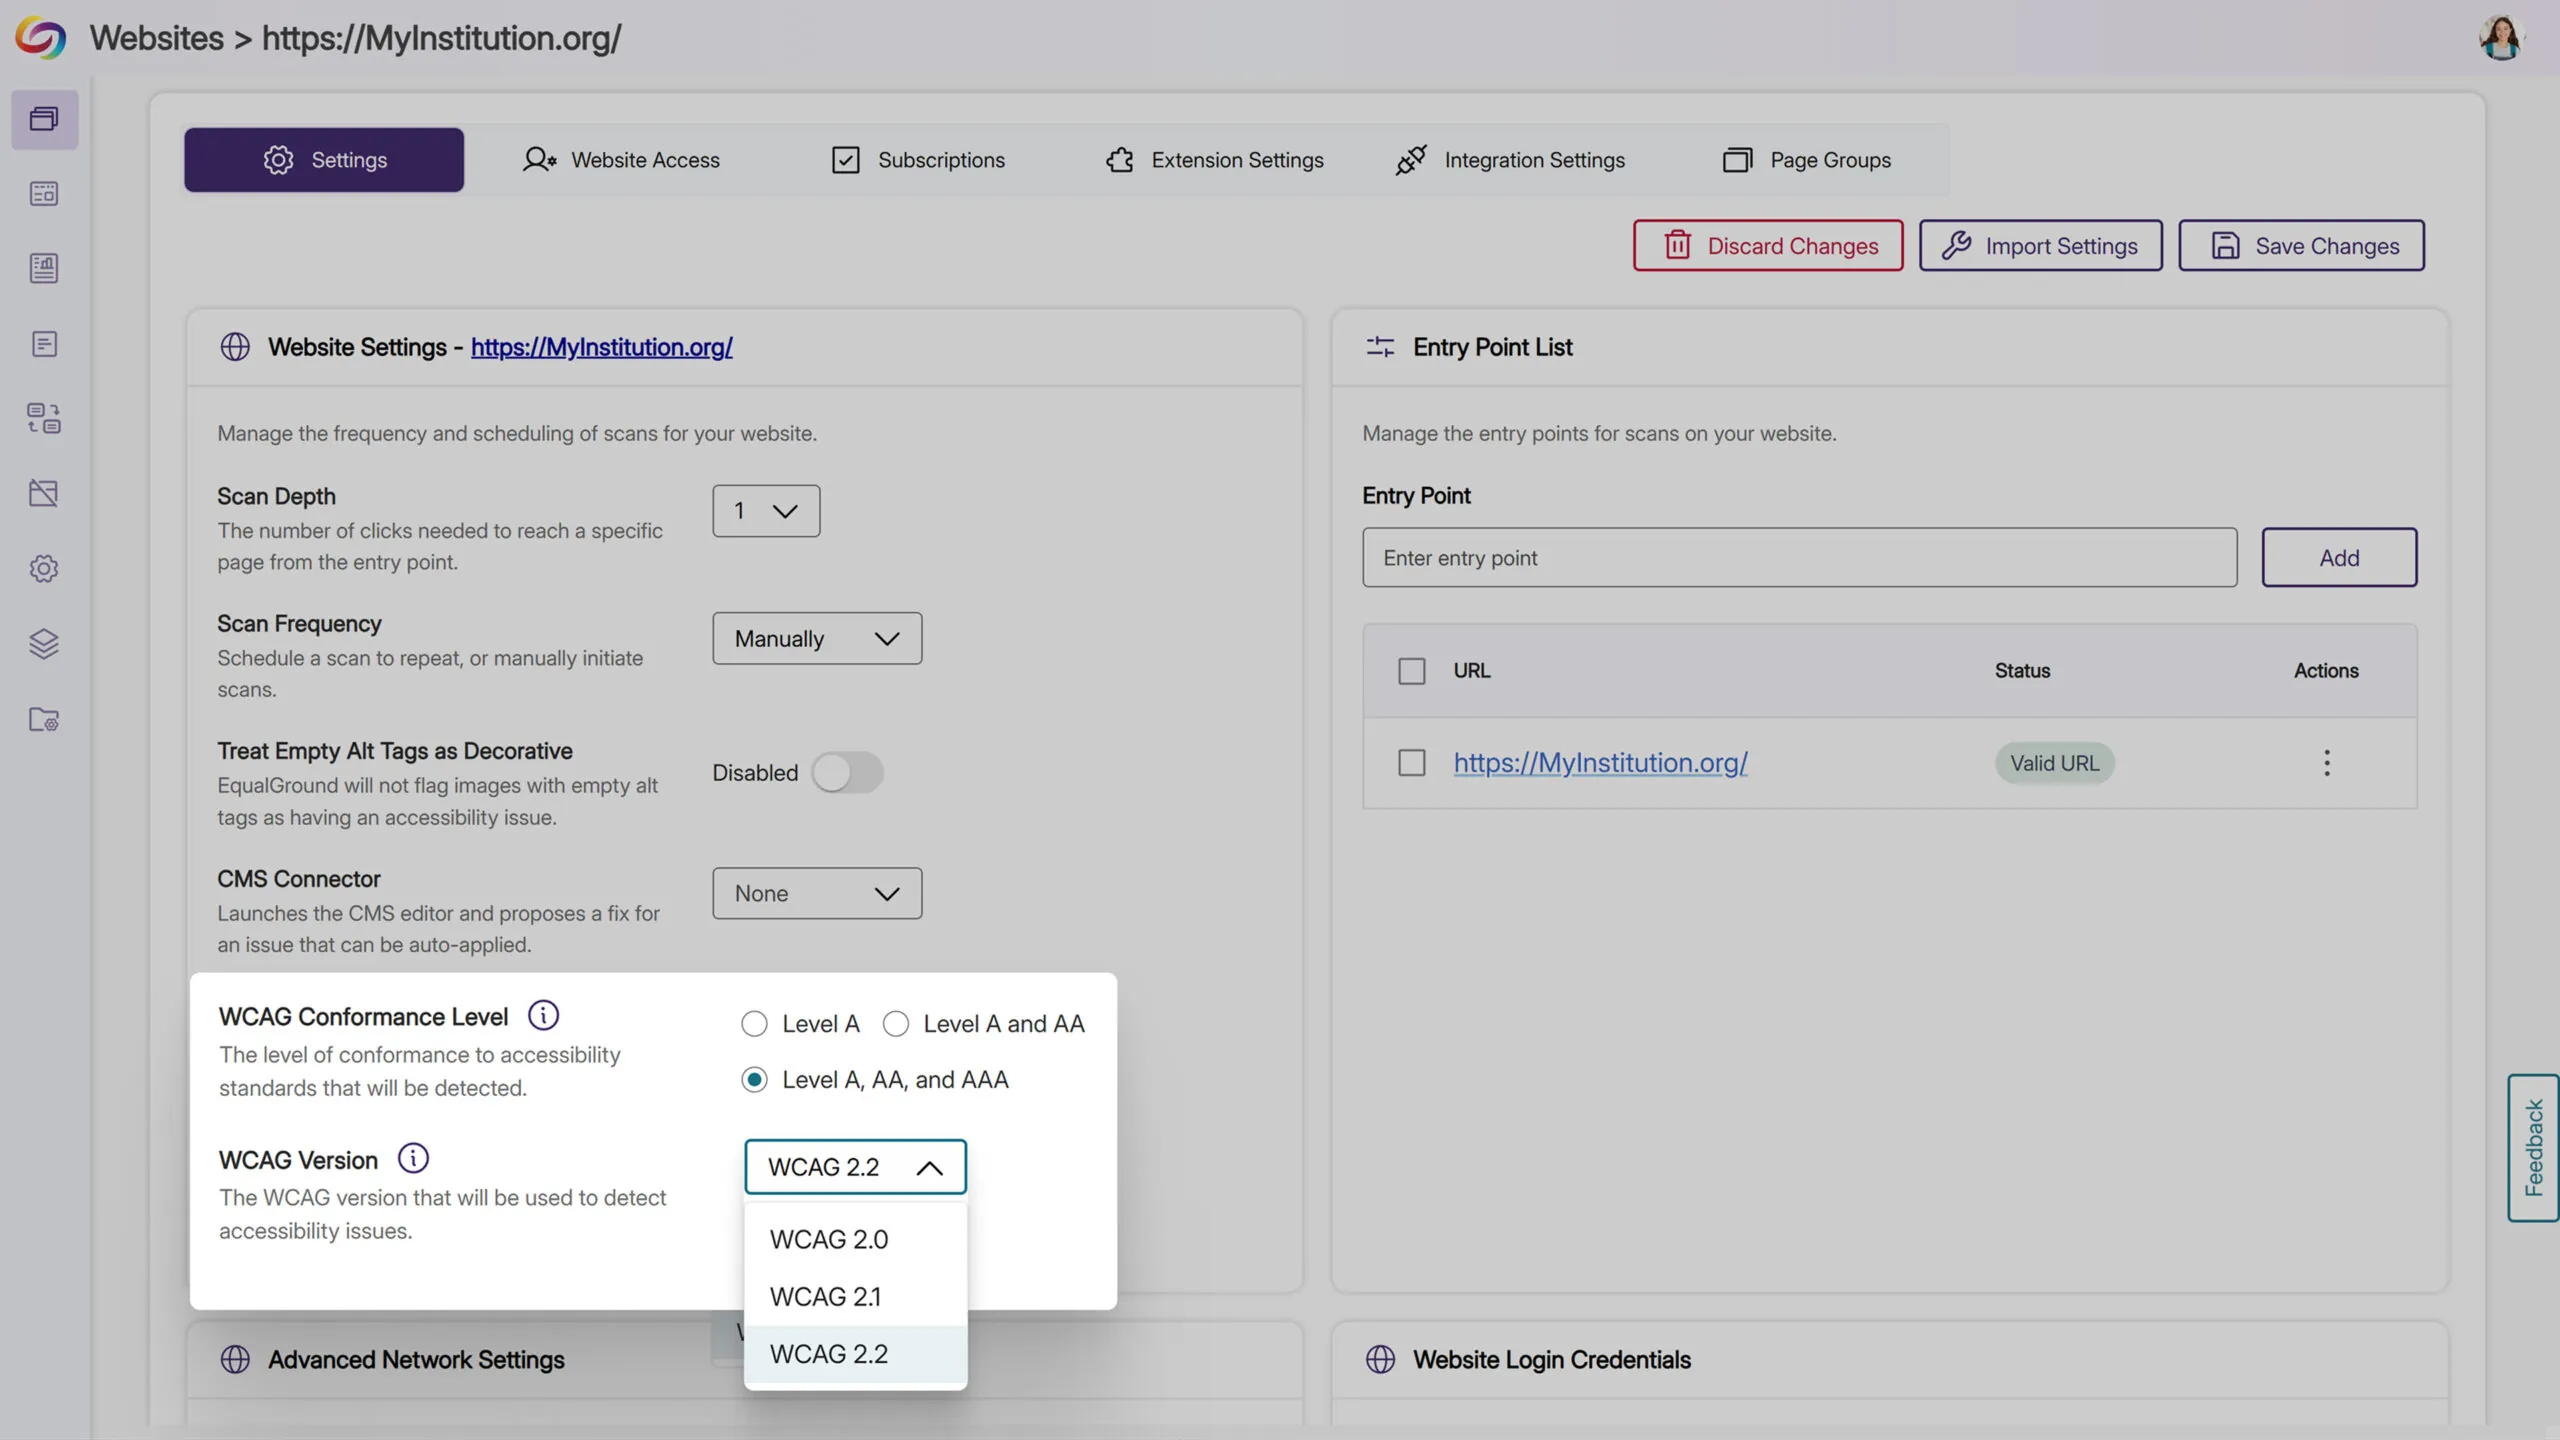This screenshot has width=2560, height=1440.
Task: Open the three-dot actions menu for MyInstitution URL
Action: point(2326,763)
